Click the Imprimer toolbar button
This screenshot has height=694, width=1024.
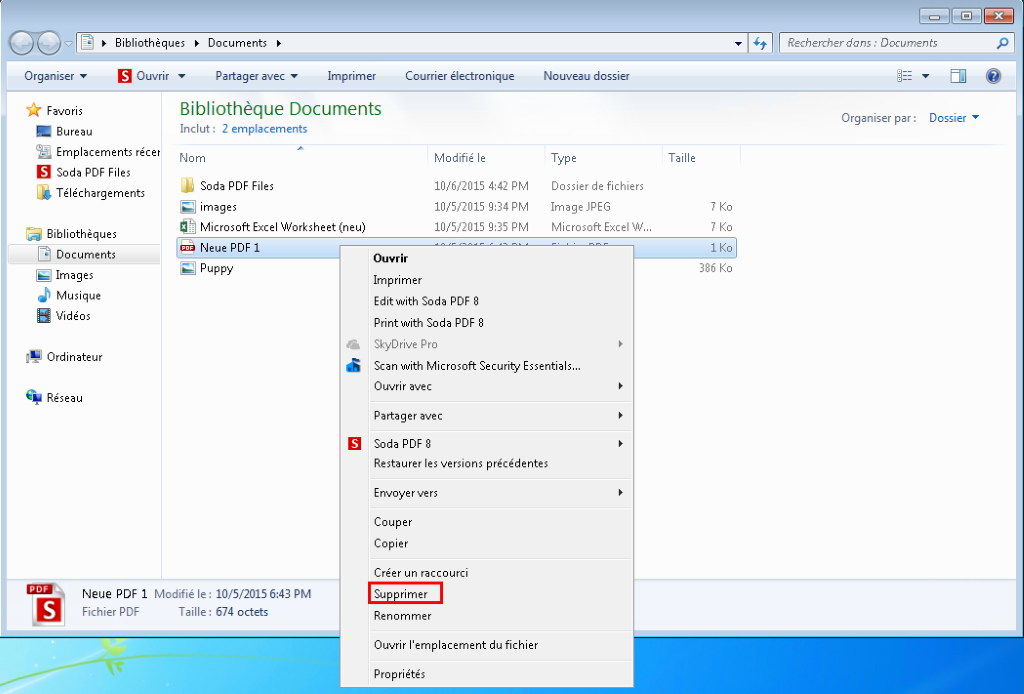(x=351, y=76)
